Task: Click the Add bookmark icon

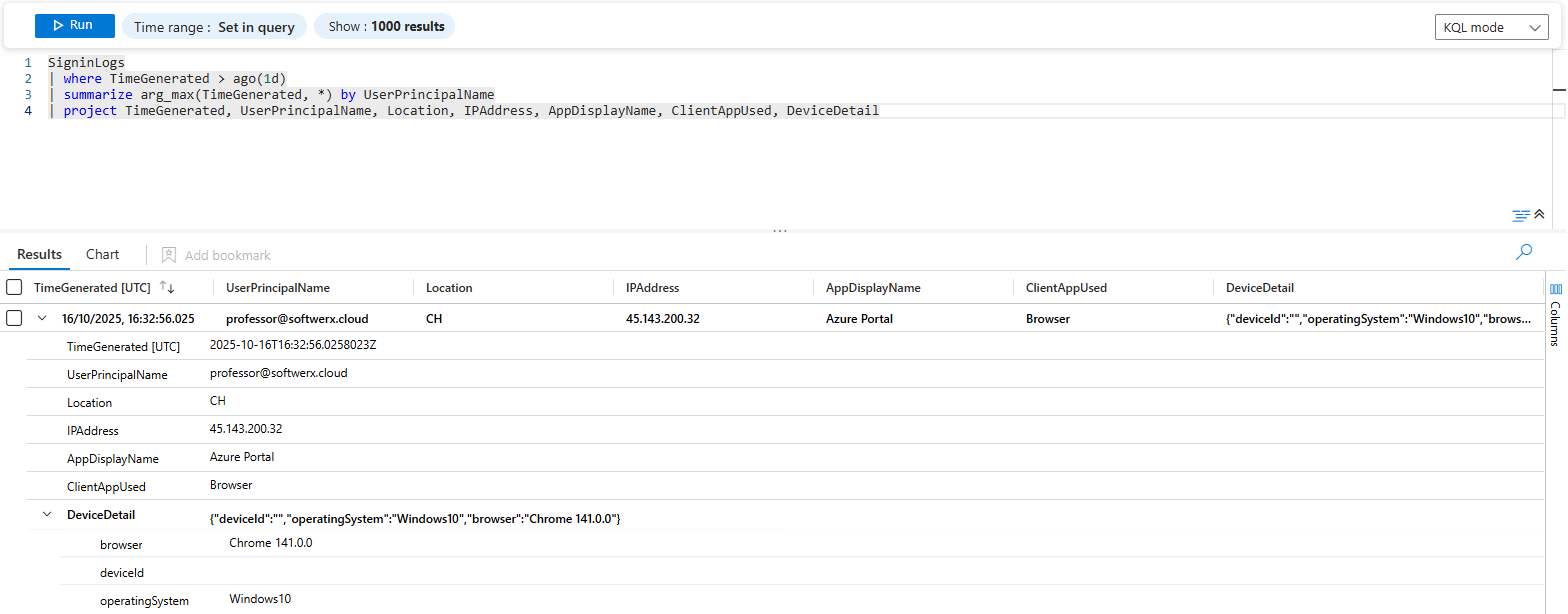Action: click(169, 255)
